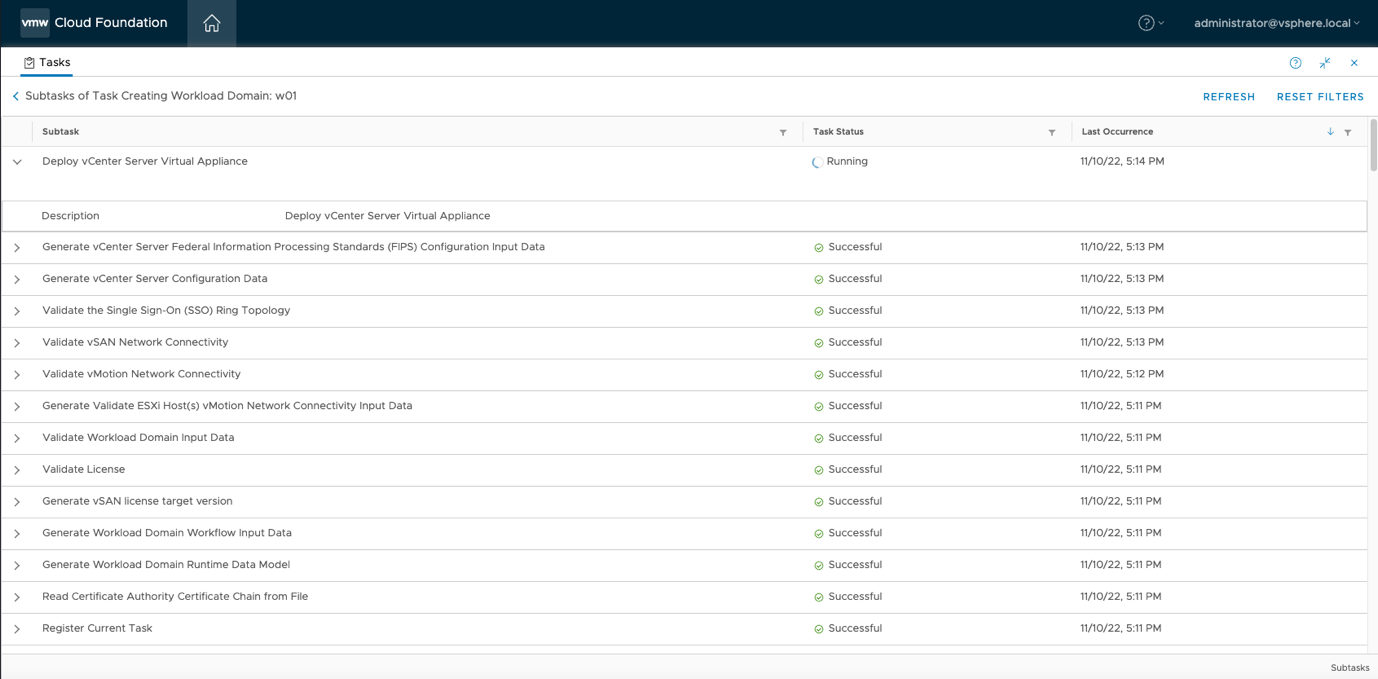Click the Subtask column header
The image size is (1378, 679).
(x=60, y=132)
